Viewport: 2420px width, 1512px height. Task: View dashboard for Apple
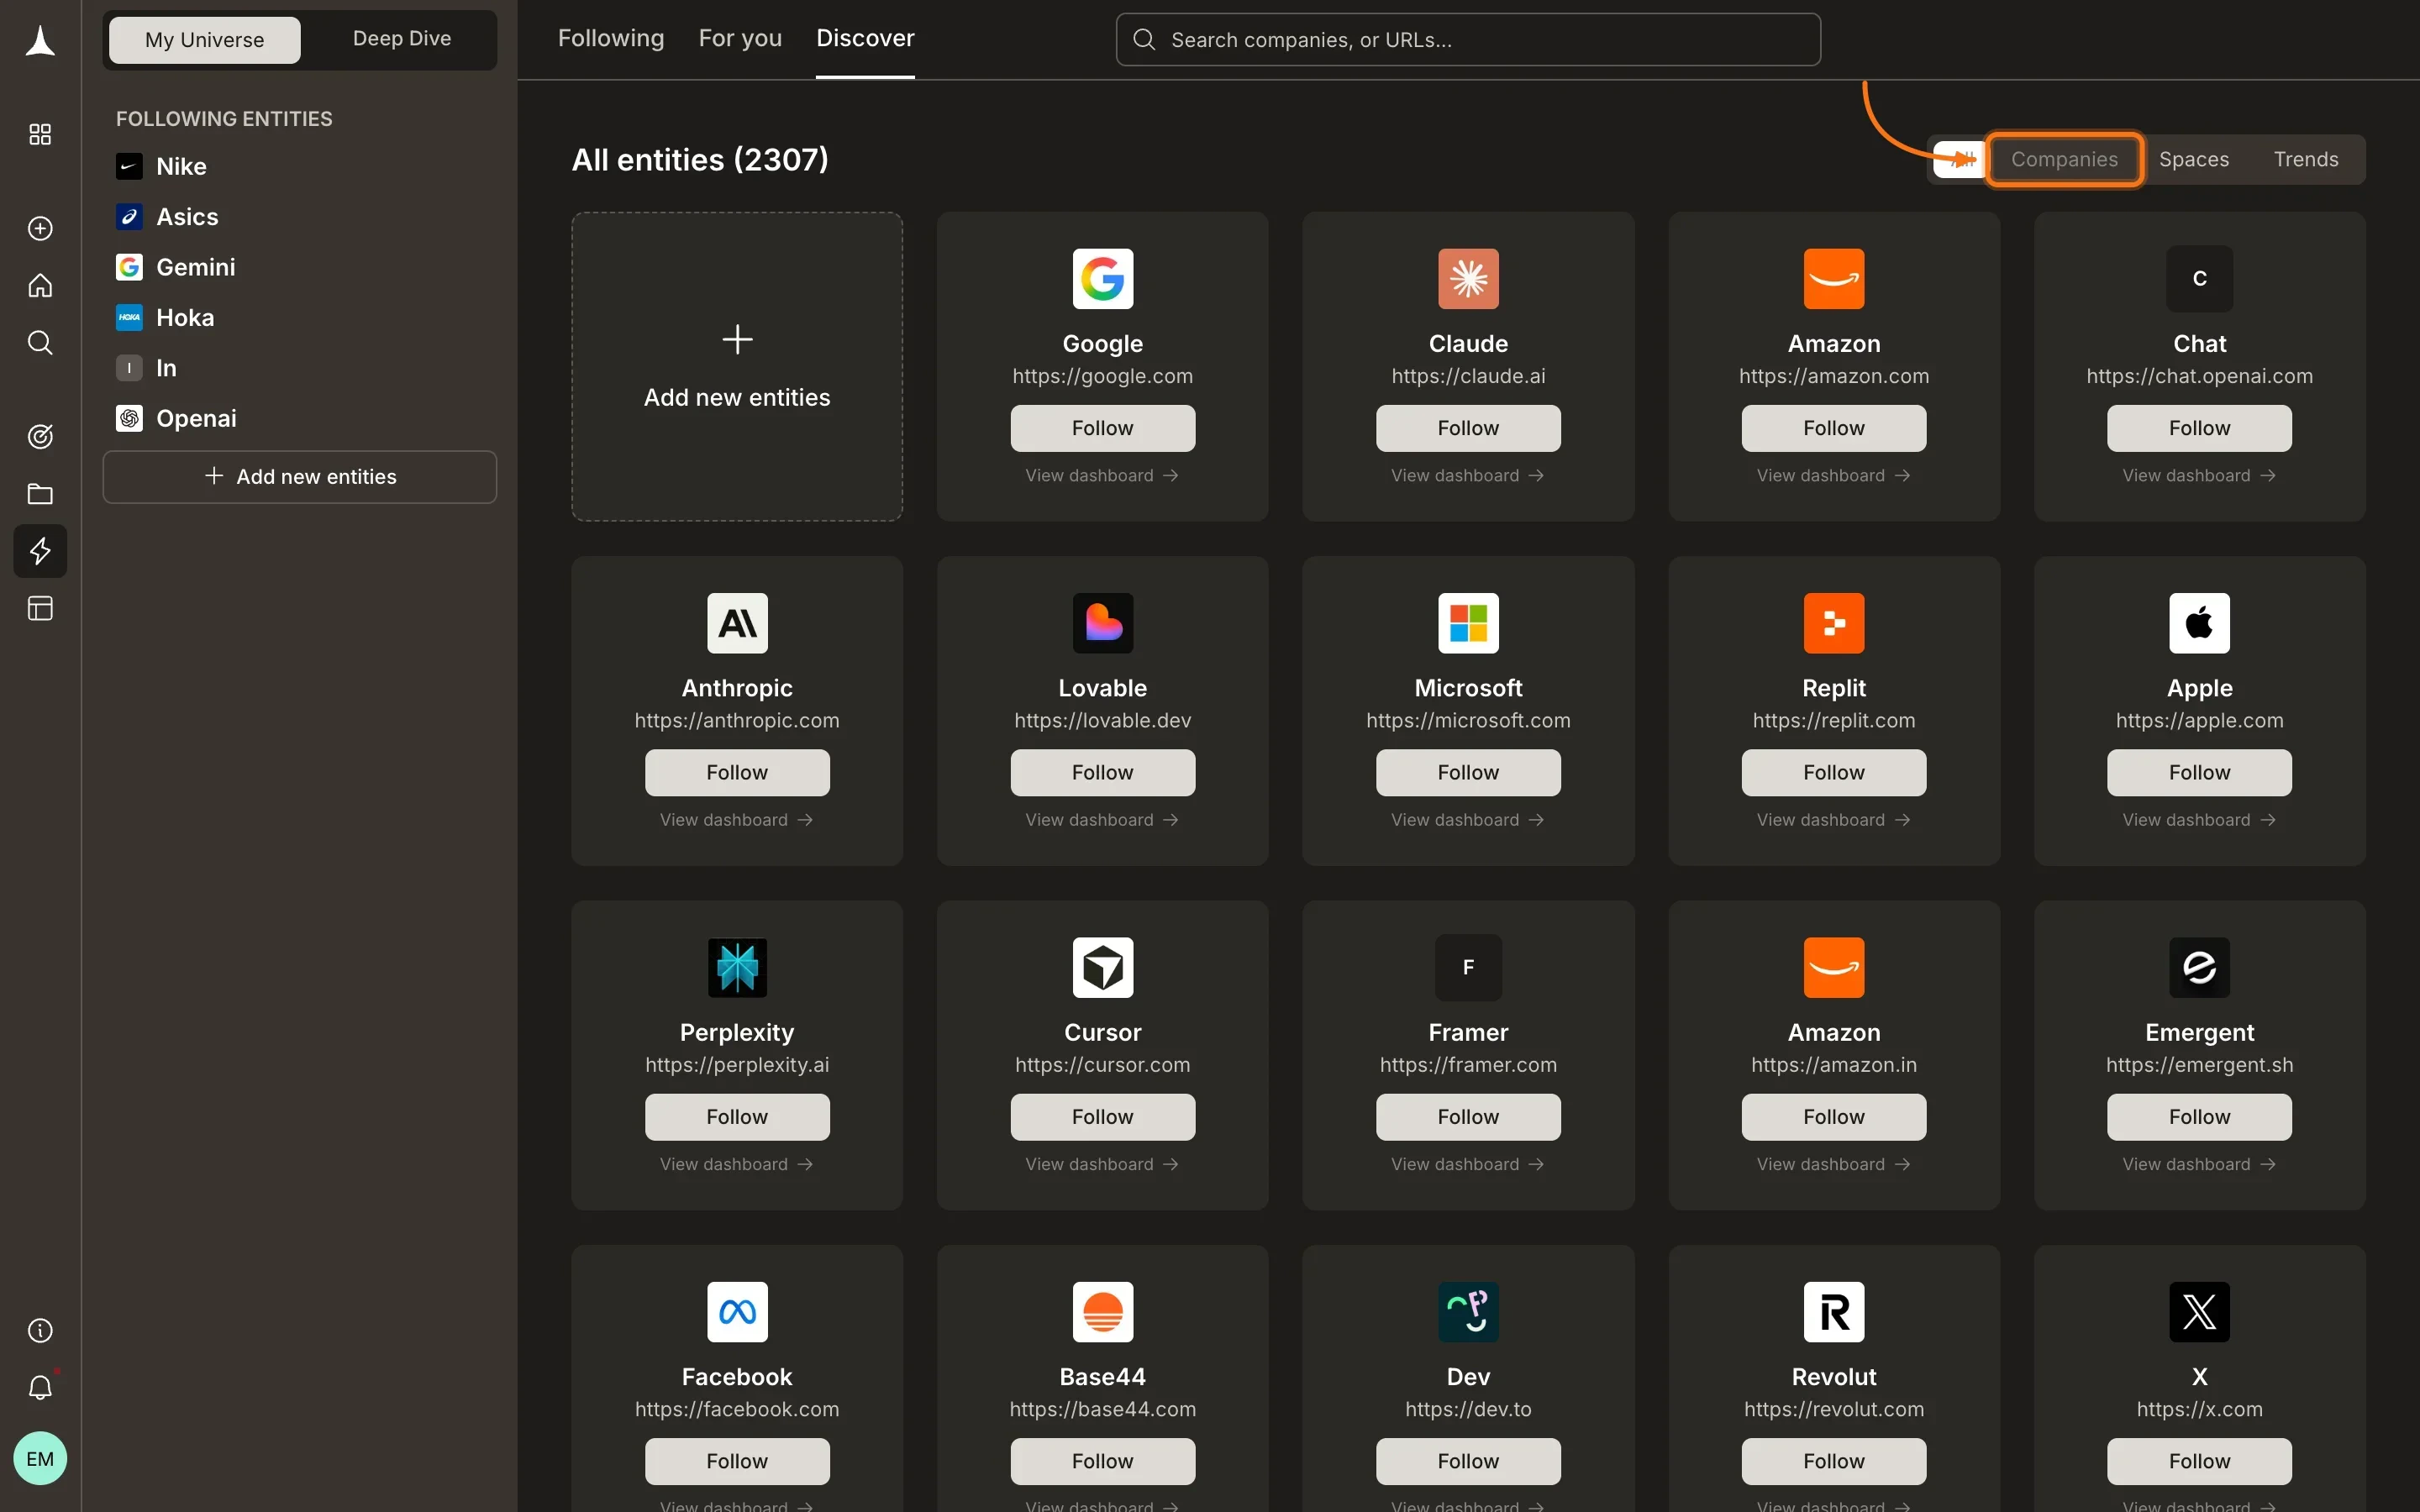click(x=2199, y=820)
